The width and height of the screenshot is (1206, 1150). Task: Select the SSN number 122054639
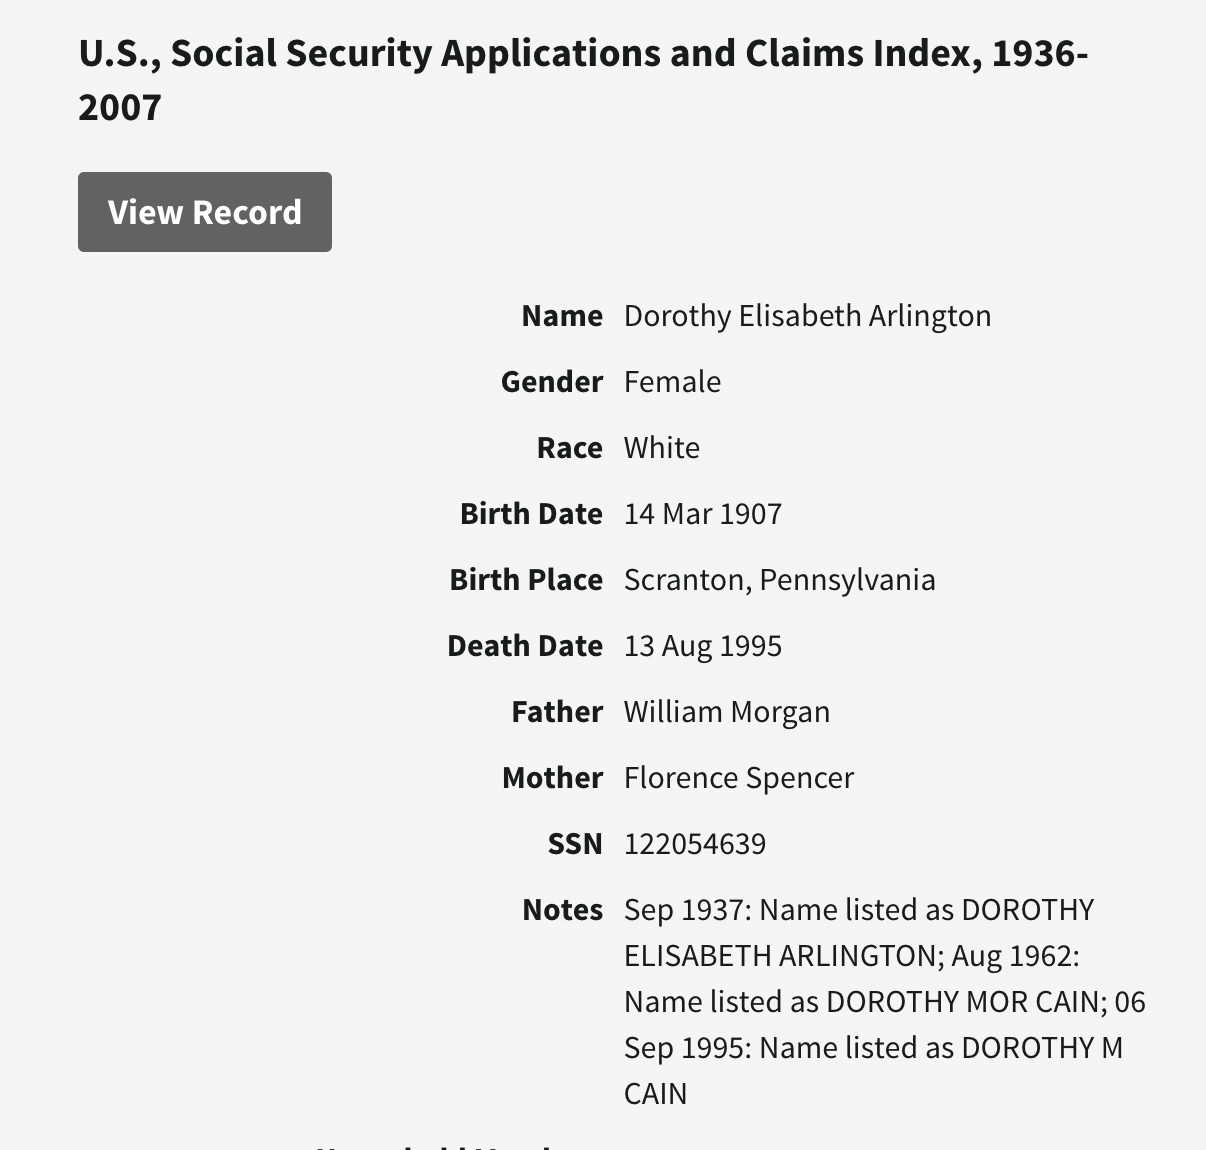click(694, 844)
